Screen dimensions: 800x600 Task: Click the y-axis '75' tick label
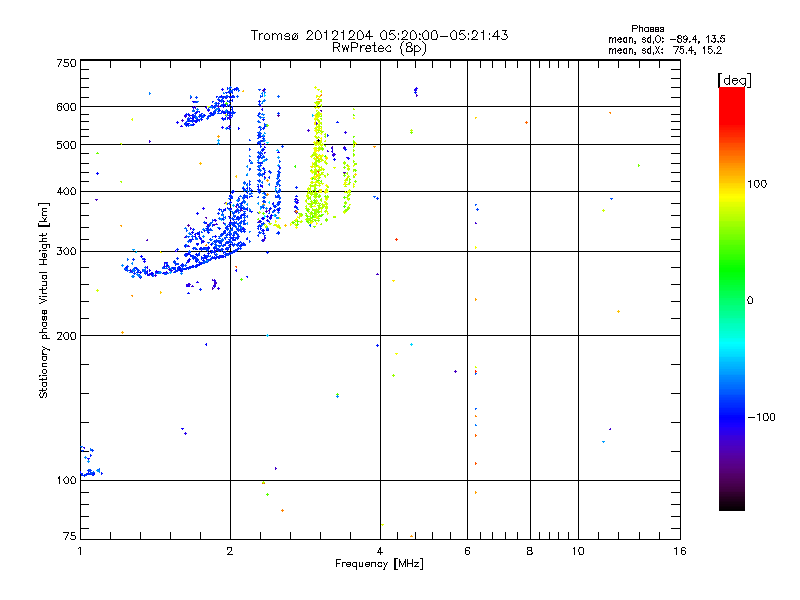pos(70,536)
